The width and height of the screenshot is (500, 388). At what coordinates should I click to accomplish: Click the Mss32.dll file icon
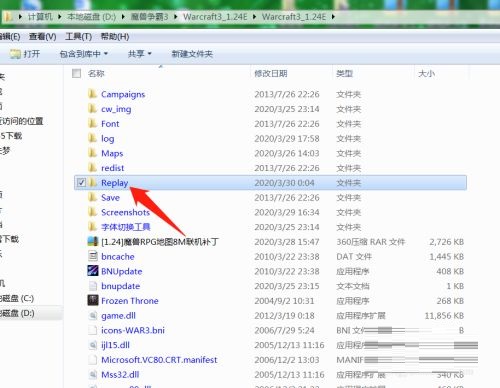pos(92,374)
